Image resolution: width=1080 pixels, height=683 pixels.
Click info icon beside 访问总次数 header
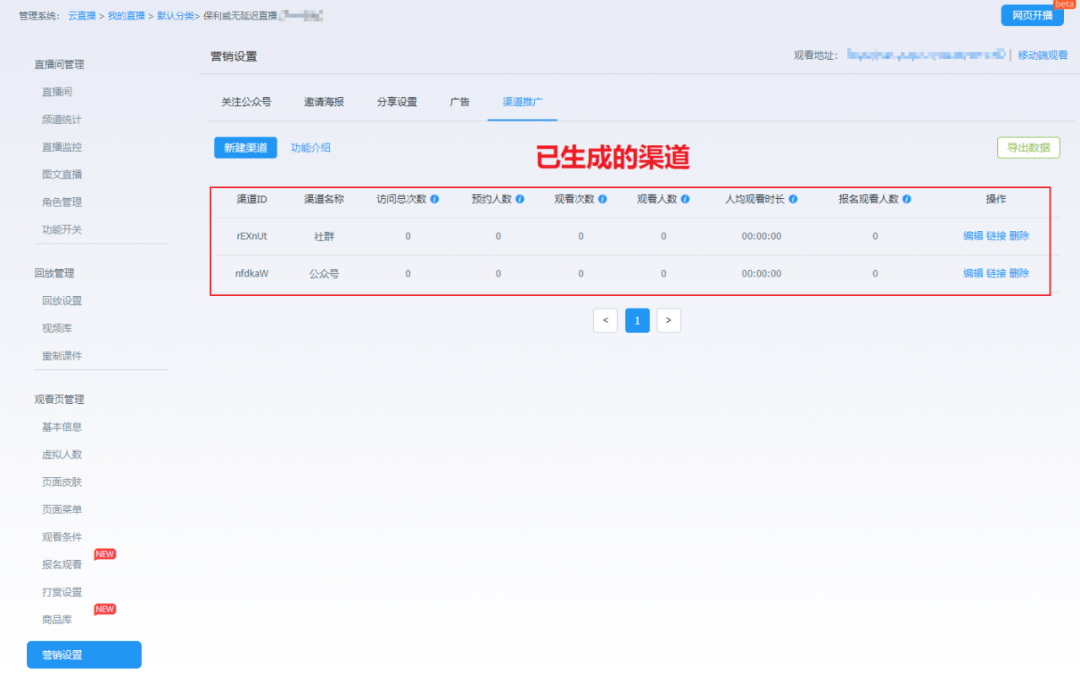[x=435, y=199]
